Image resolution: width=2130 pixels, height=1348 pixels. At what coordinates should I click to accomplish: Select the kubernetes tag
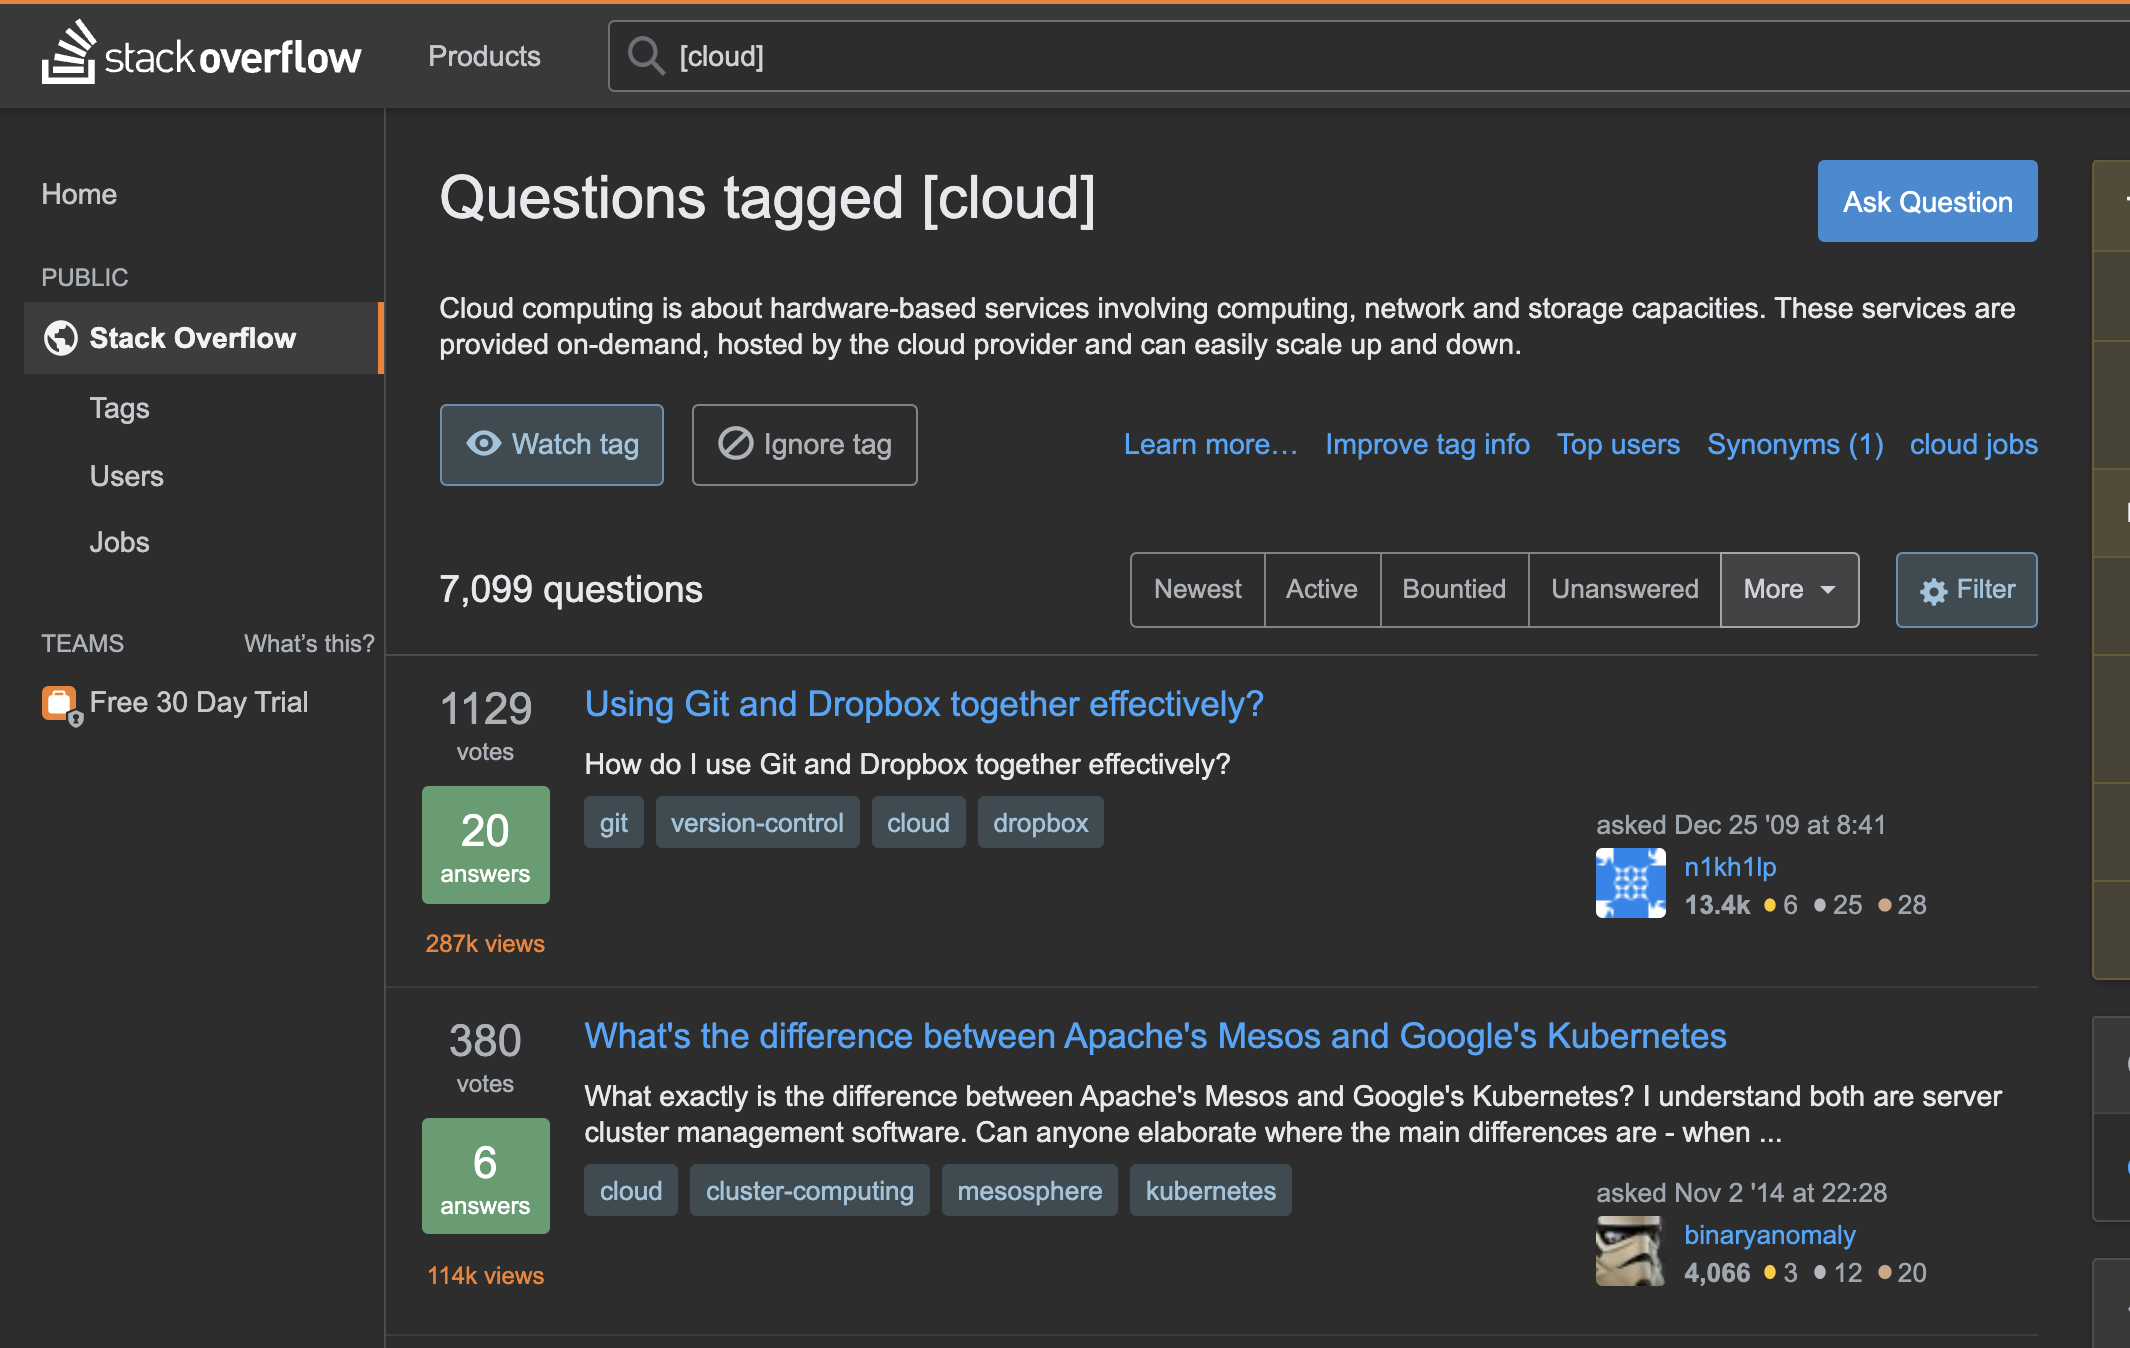(1210, 1190)
